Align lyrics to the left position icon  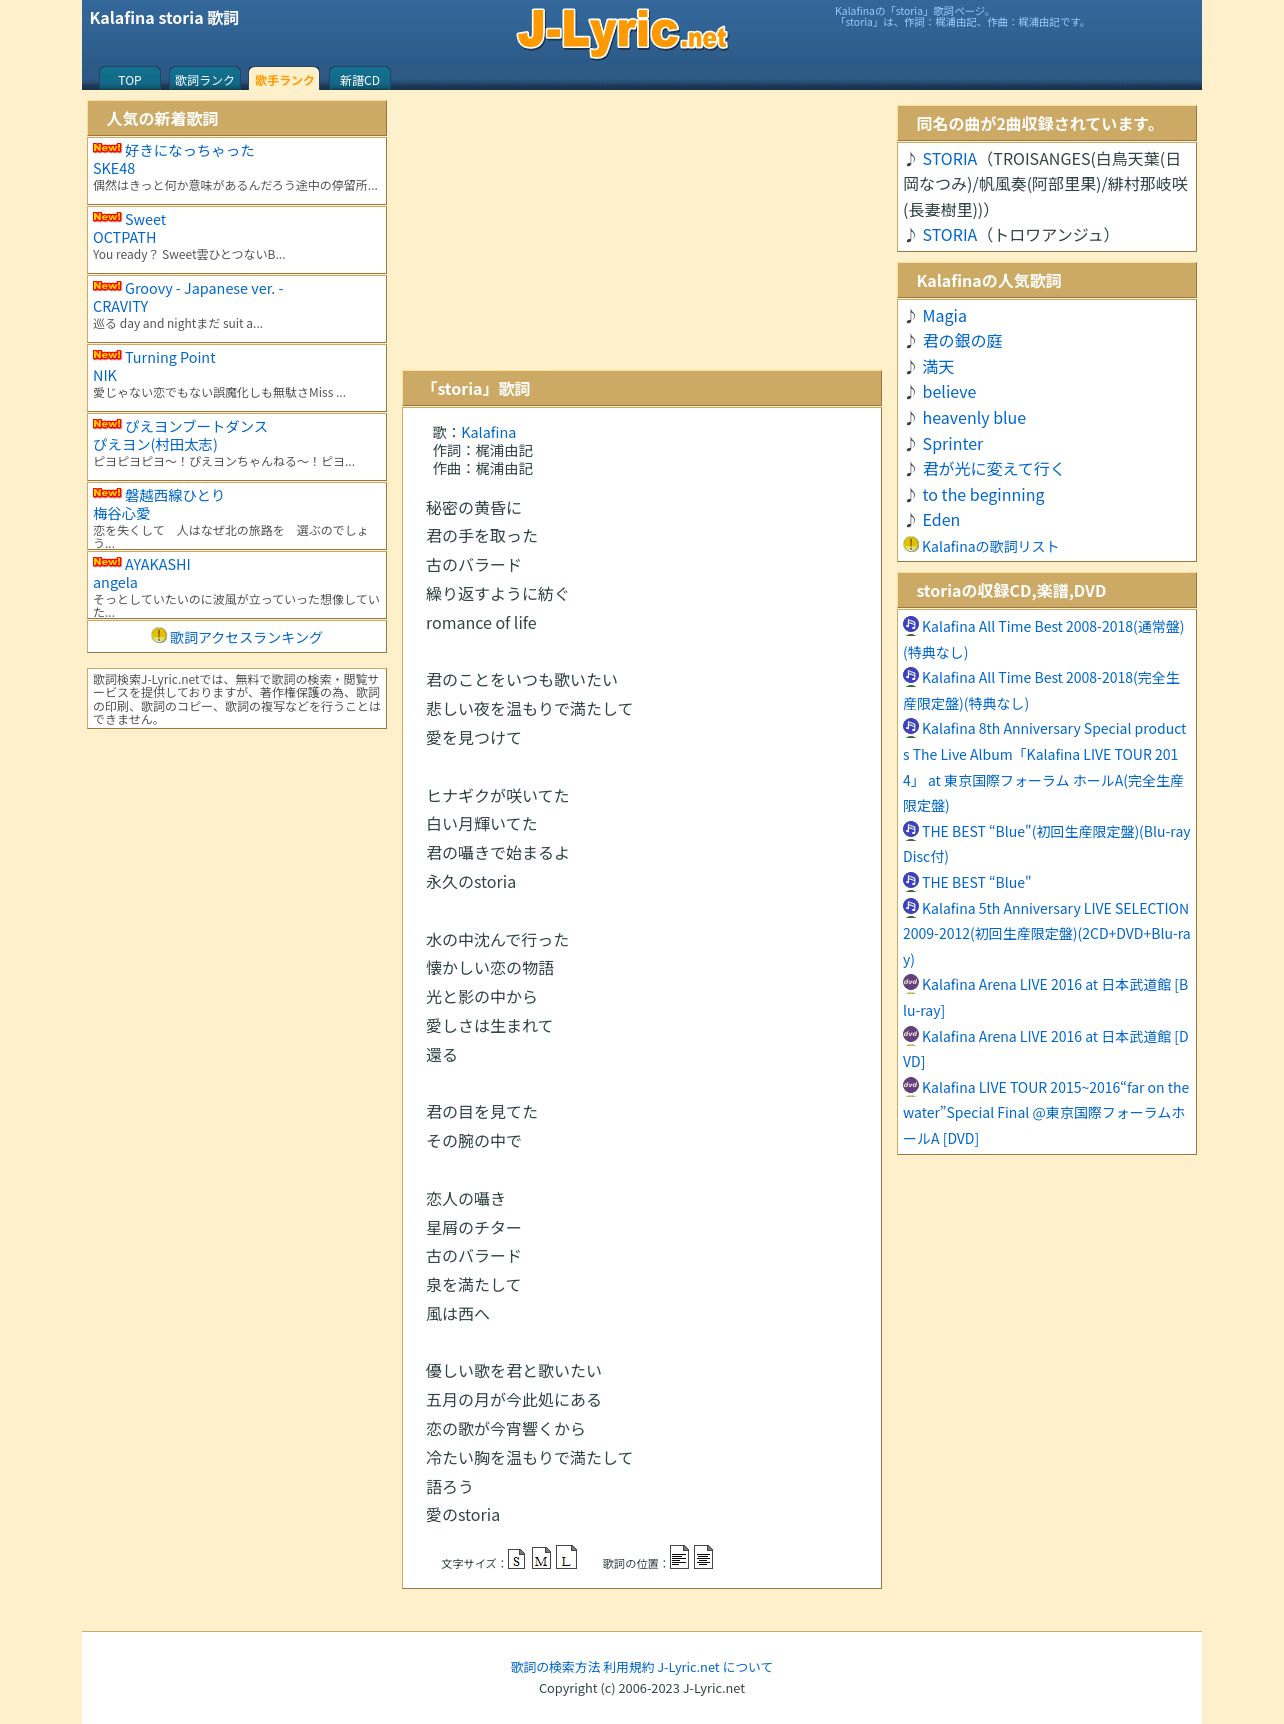coord(679,1557)
